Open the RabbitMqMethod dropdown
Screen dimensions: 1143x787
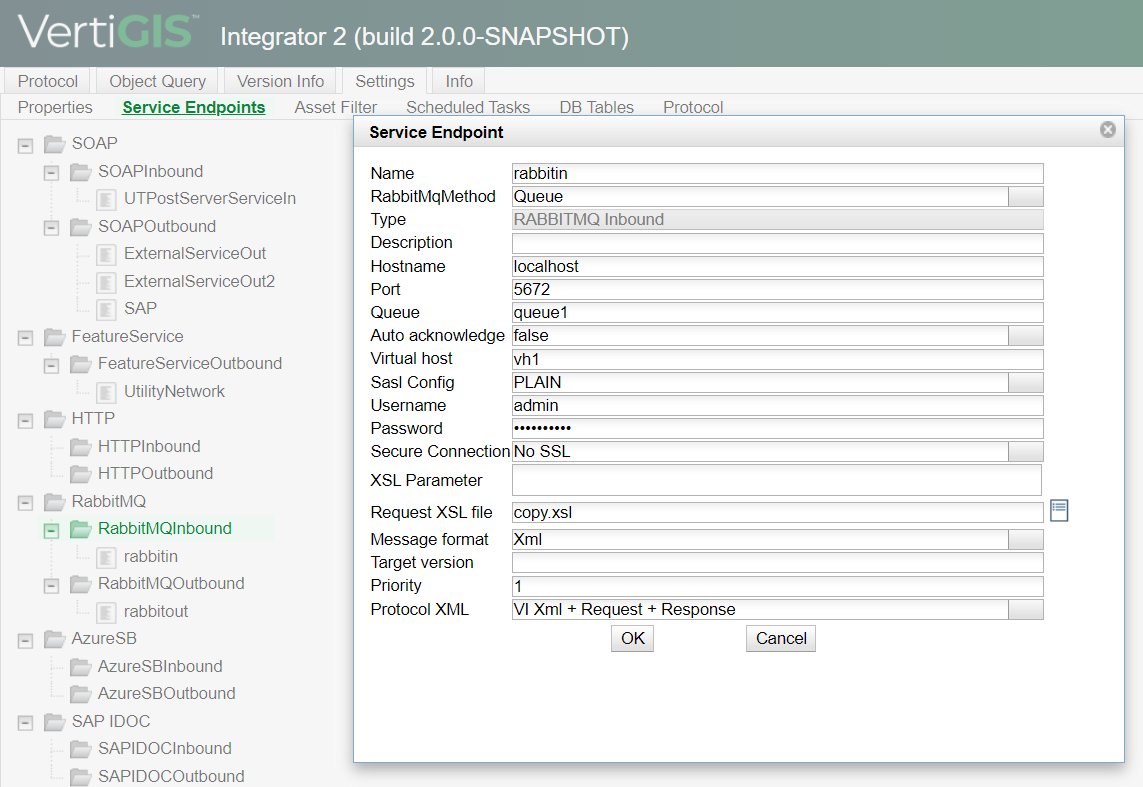coord(1026,196)
